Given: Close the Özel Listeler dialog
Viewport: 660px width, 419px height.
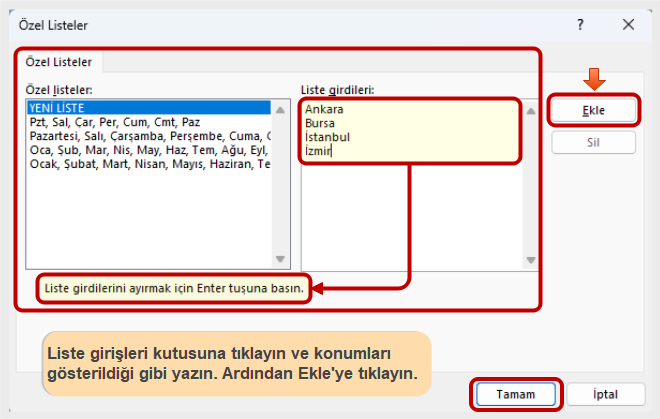Looking at the screenshot, I should point(628,24).
